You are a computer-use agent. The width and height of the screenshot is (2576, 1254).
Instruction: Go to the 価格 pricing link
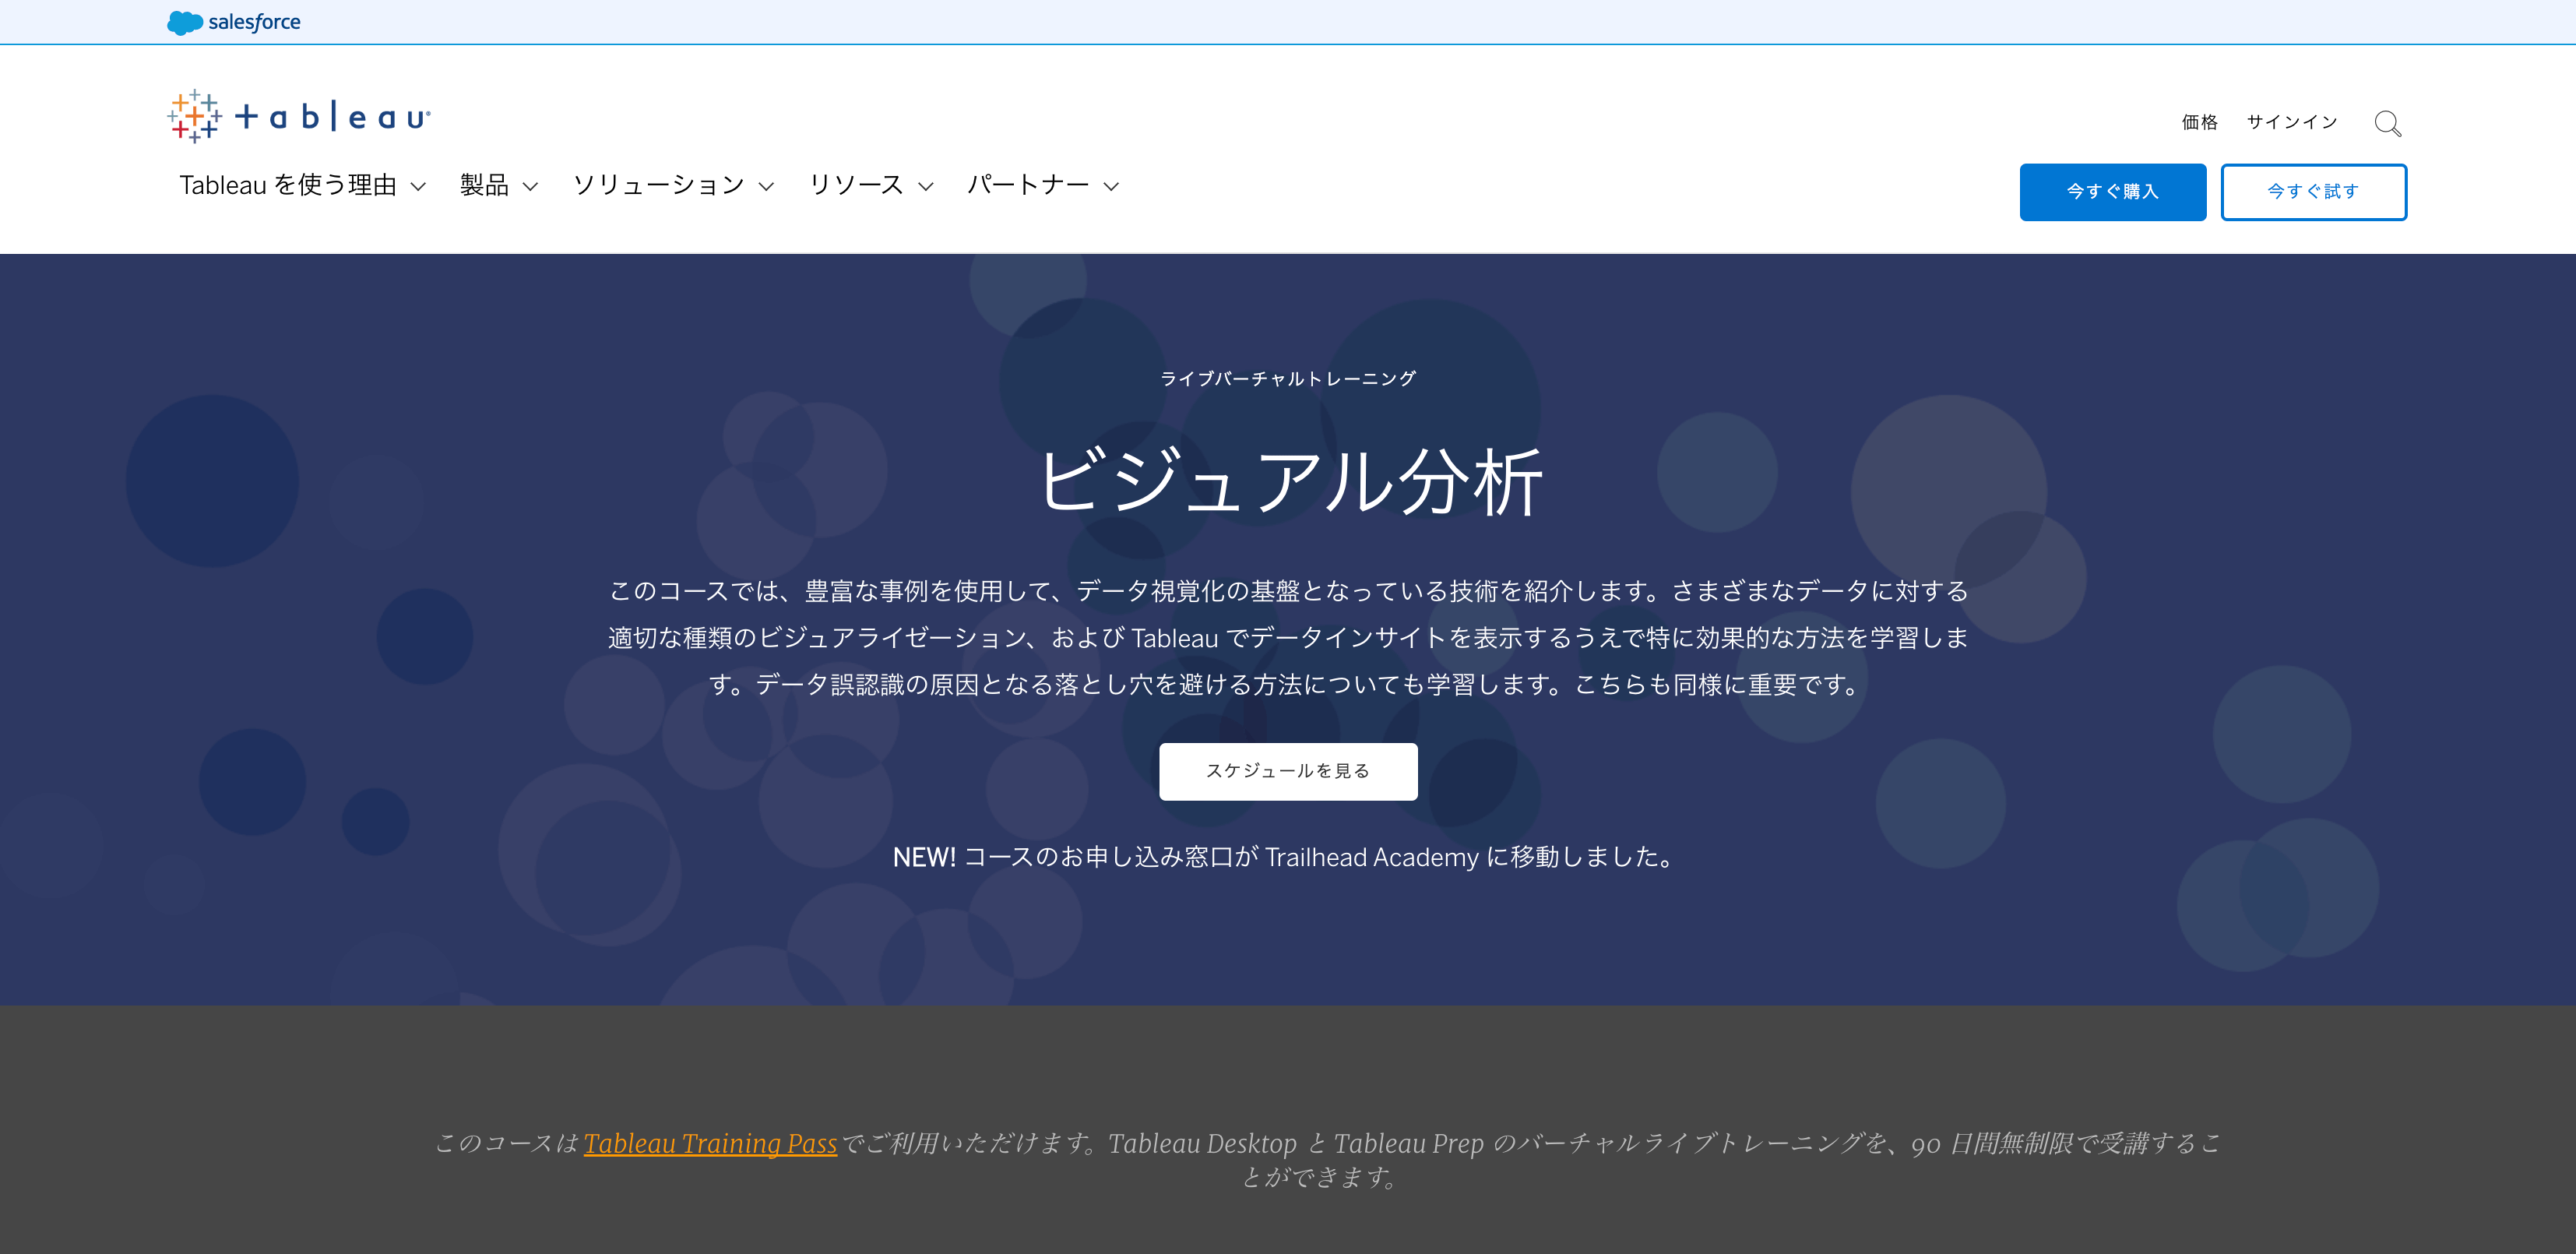pyautogui.click(x=2199, y=122)
